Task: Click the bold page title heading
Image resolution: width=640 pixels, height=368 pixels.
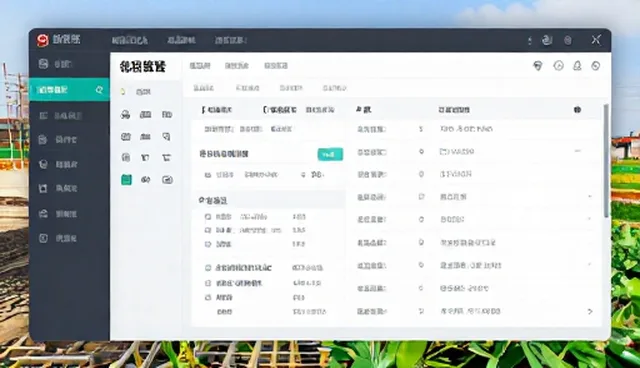Action: click(142, 67)
